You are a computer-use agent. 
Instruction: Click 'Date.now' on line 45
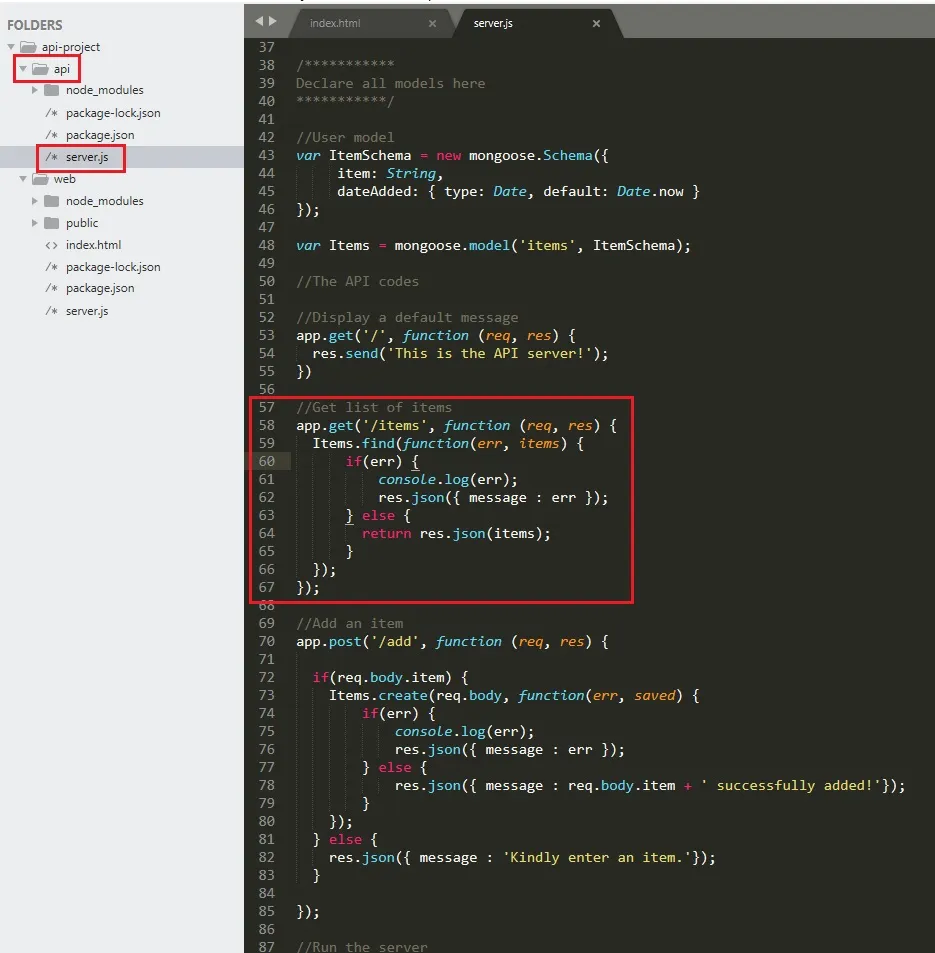[x=650, y=191]
